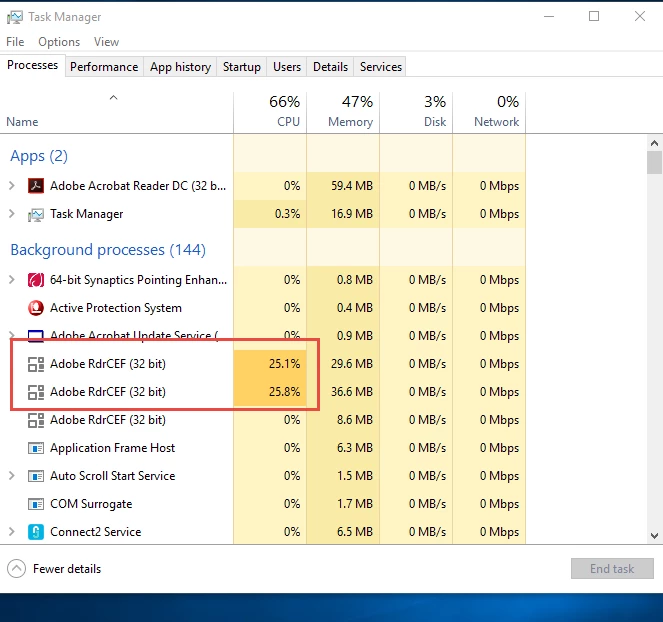This screenshot has height=622, width=663.
Task: Click the 16.9 MB memory cell
Action: pyautogui.click(x=343, y=214)
